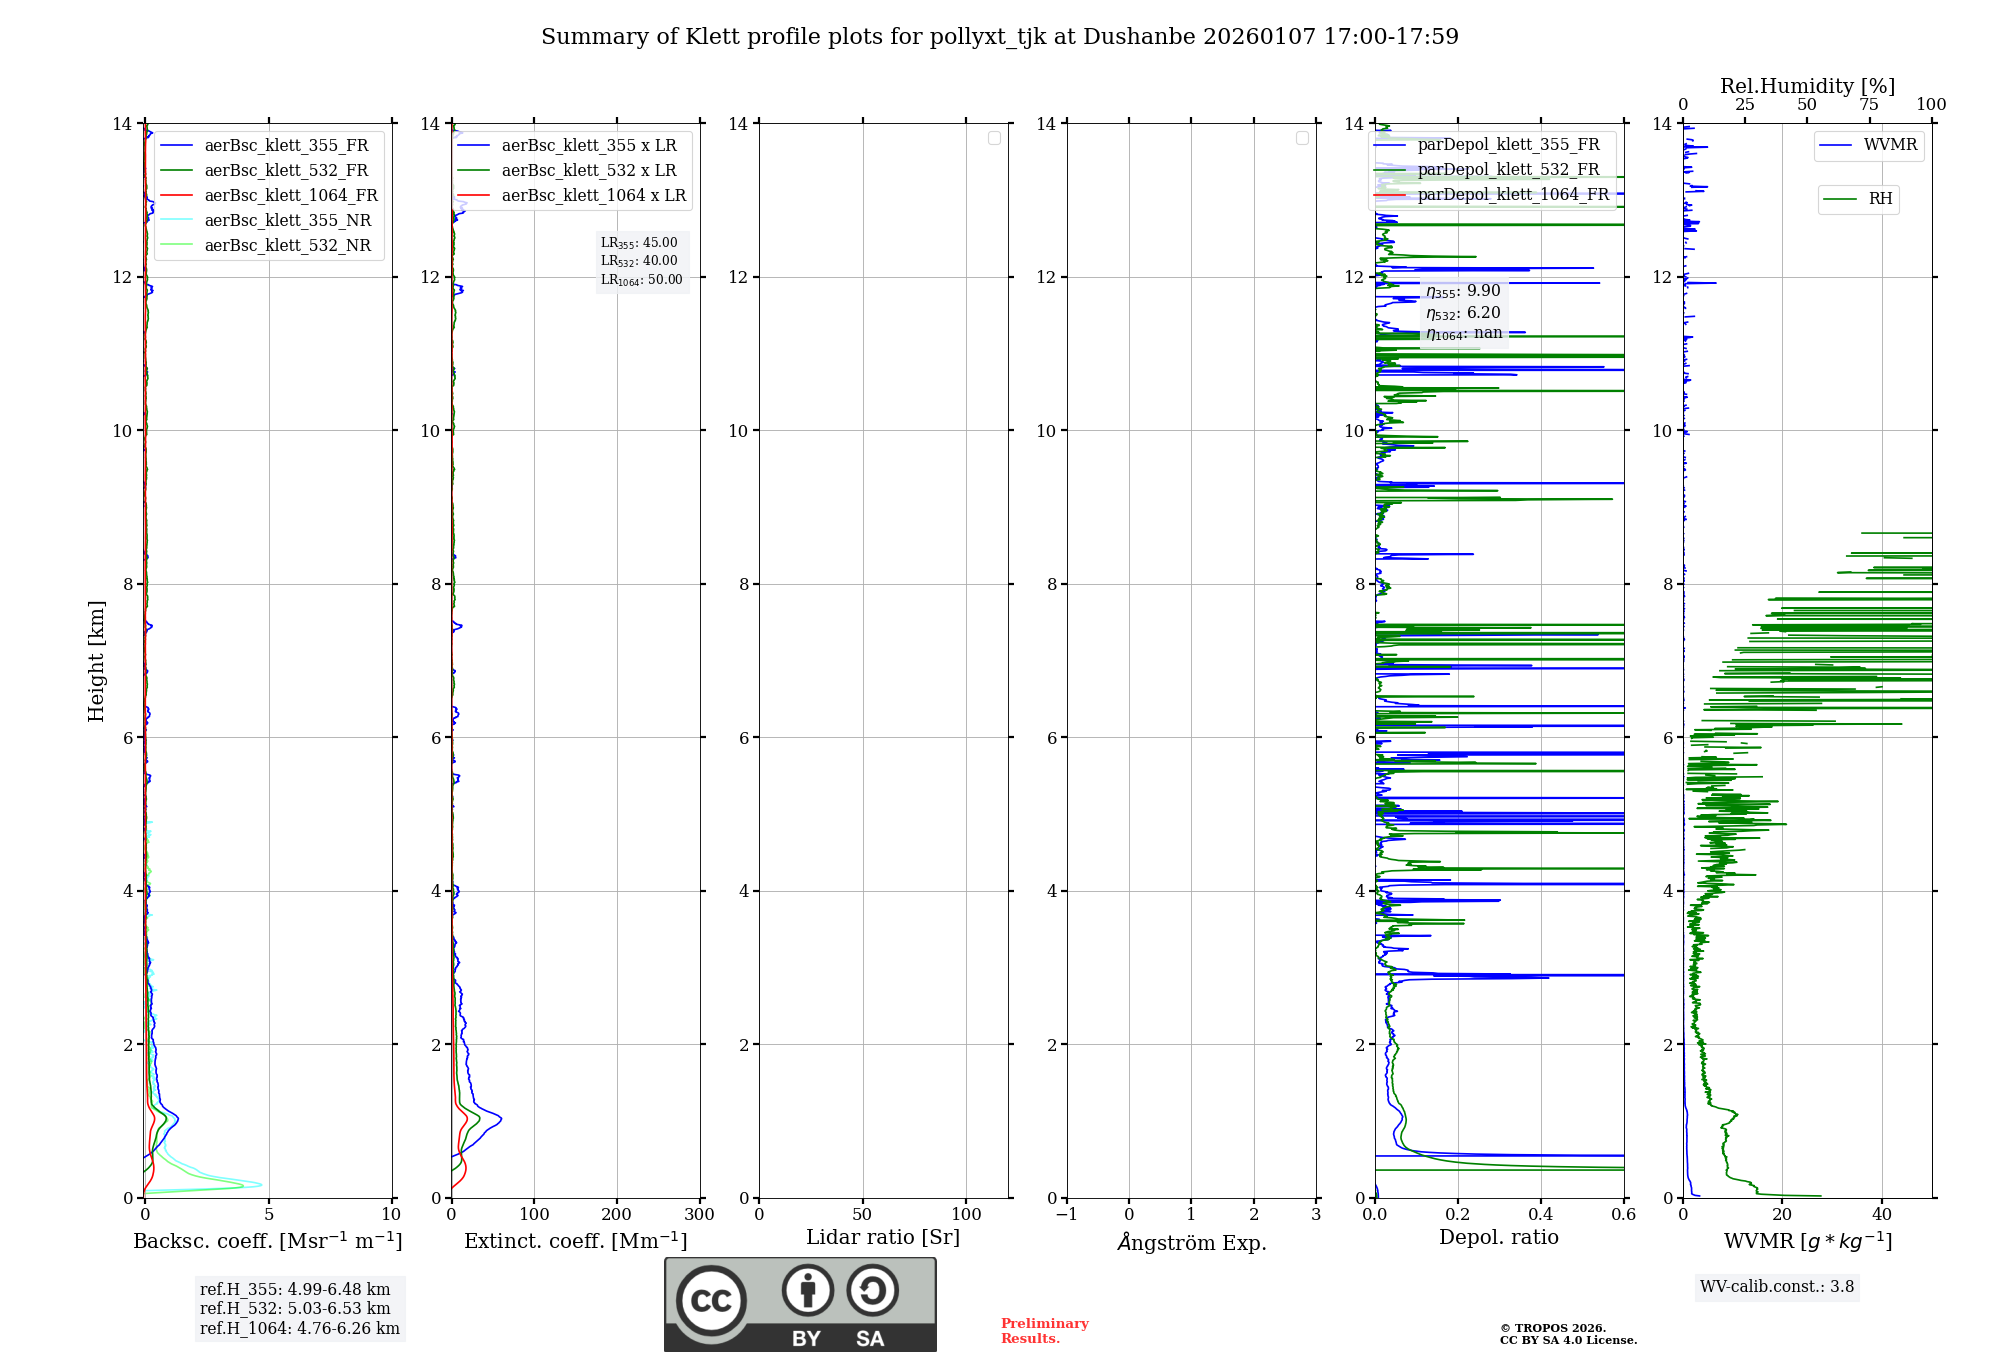The height and width of the screenshot is (1360, 2000).
Task: Click the WV-calib.const. 3.8 label
Action: pos(1776,1287)
